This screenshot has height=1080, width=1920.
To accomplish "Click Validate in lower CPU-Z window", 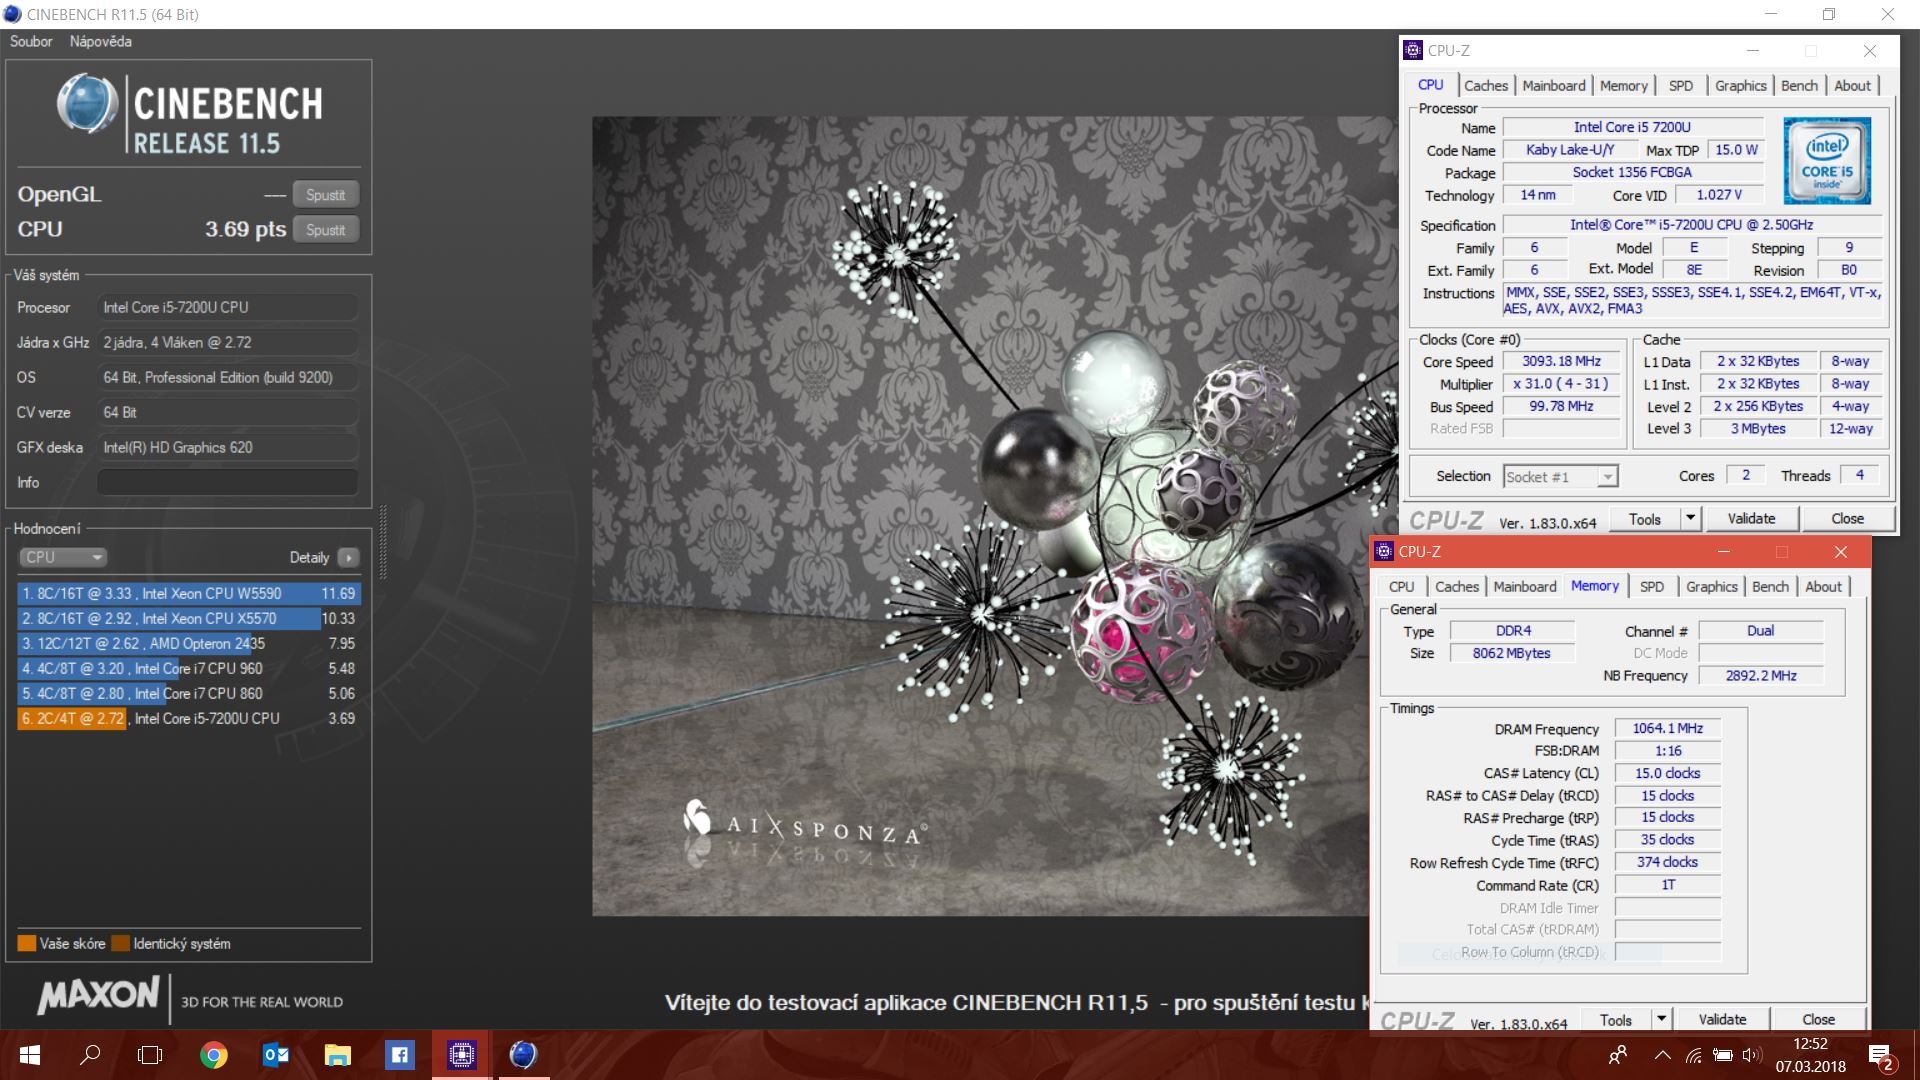I will [x=1723, y=1020].
